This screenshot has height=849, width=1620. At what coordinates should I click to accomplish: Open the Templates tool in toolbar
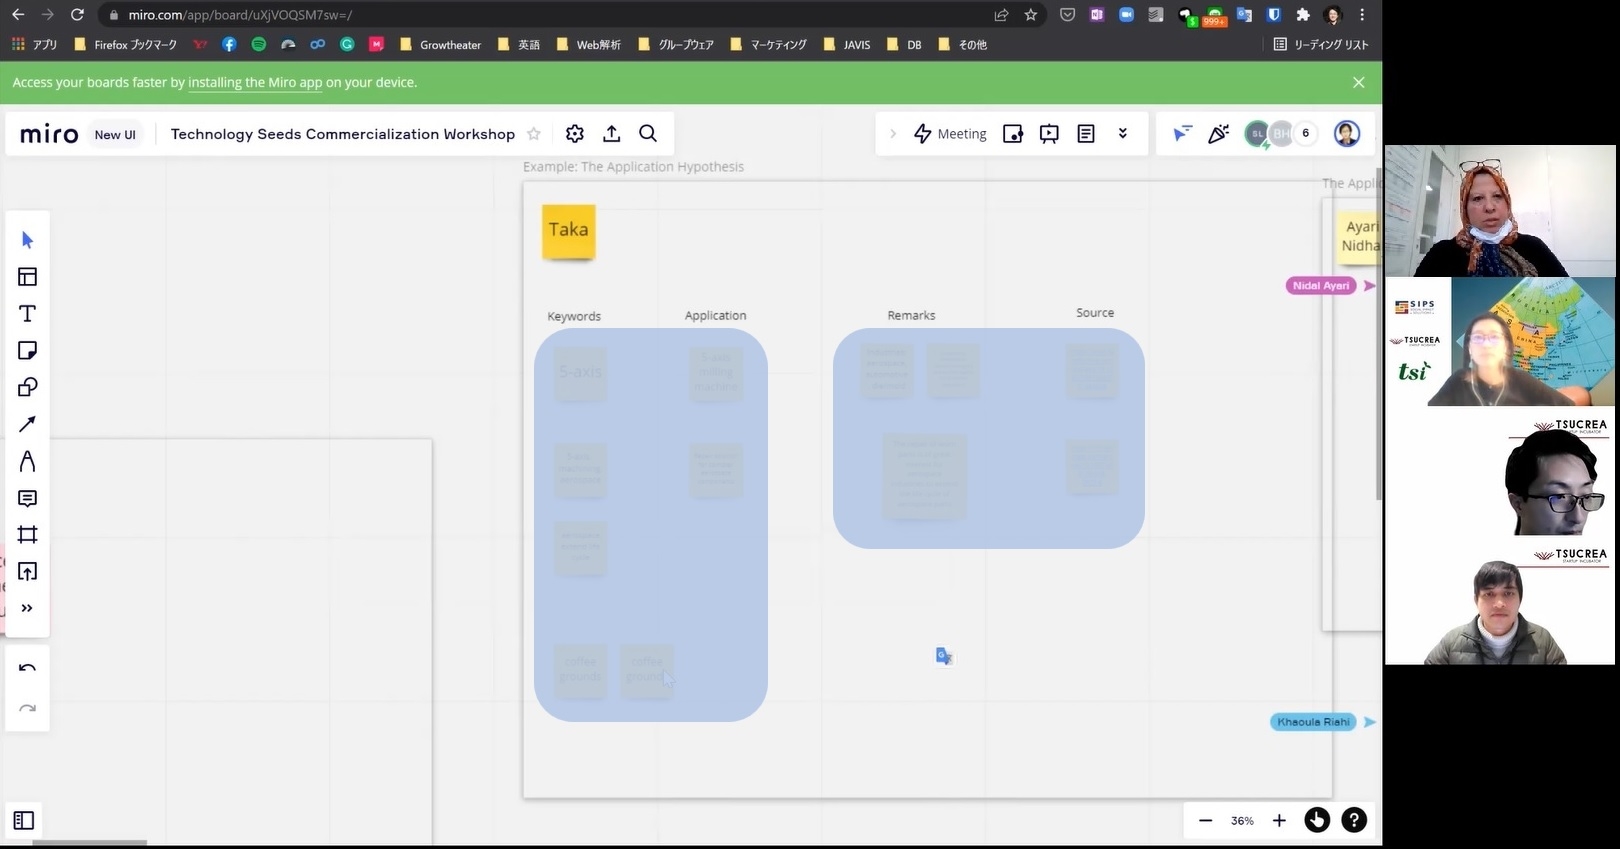click(27, 277)
